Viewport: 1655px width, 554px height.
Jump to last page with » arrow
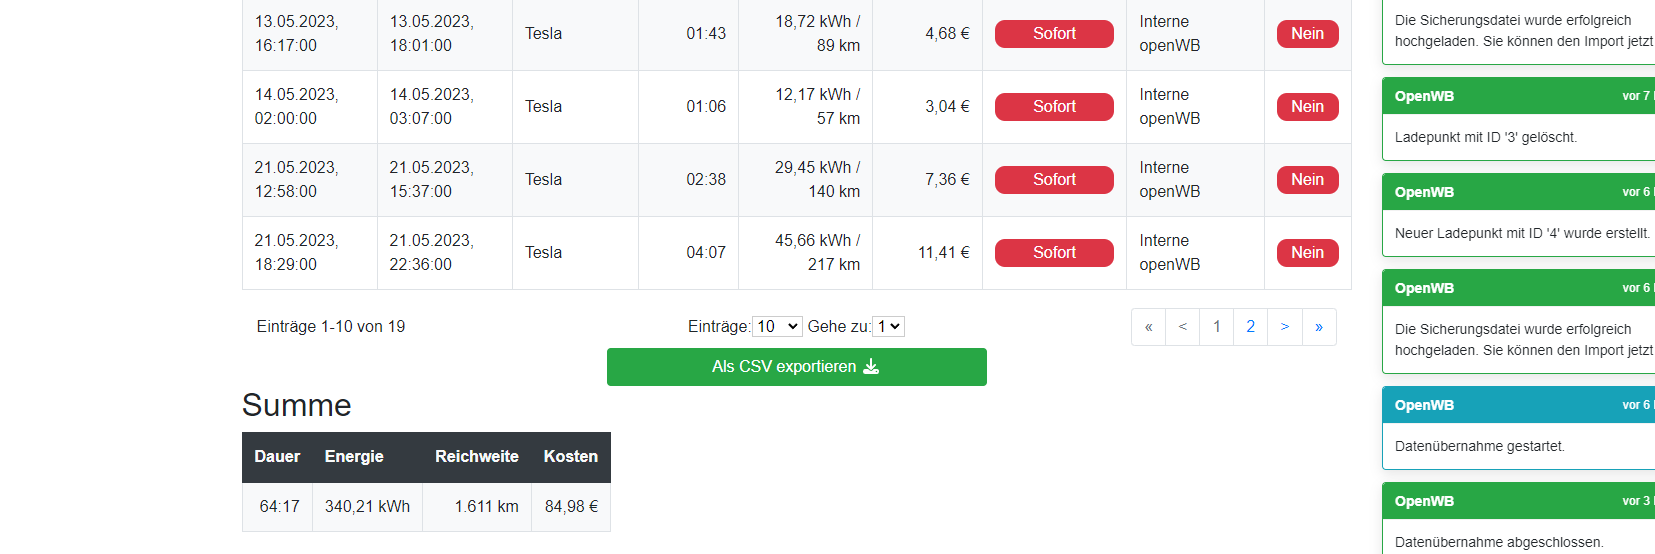point(1319,327)
